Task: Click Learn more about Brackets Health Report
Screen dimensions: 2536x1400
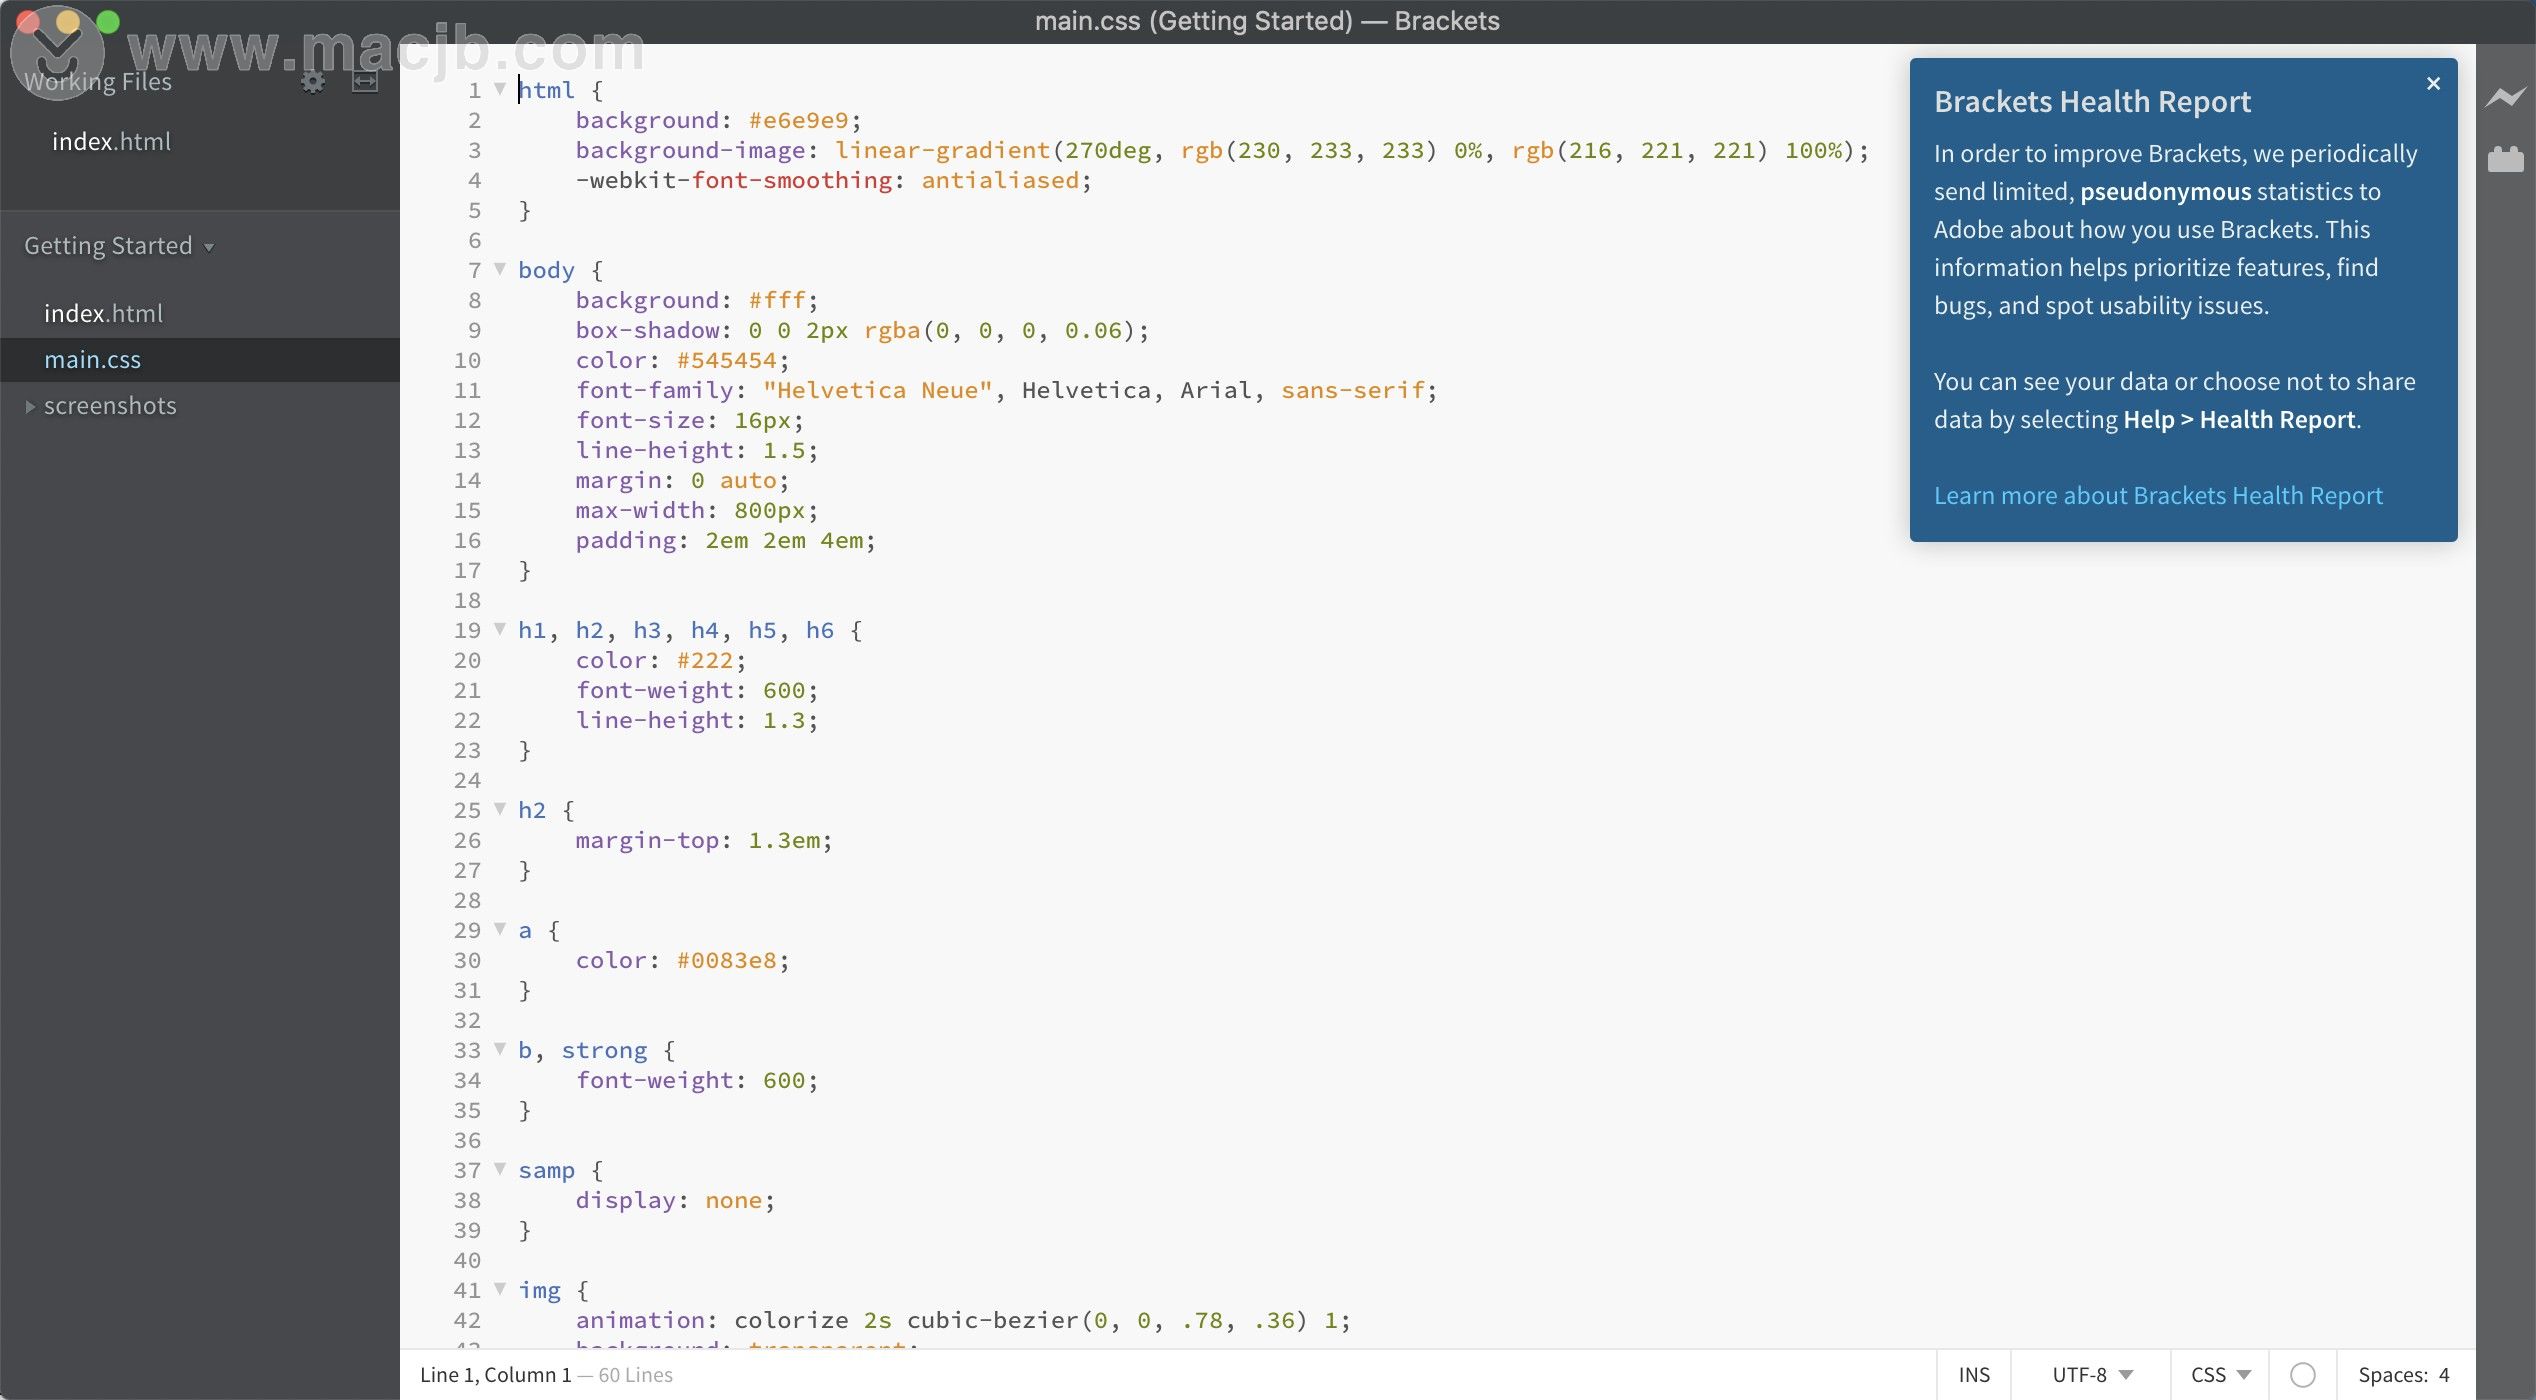Action: [2158, 495]
